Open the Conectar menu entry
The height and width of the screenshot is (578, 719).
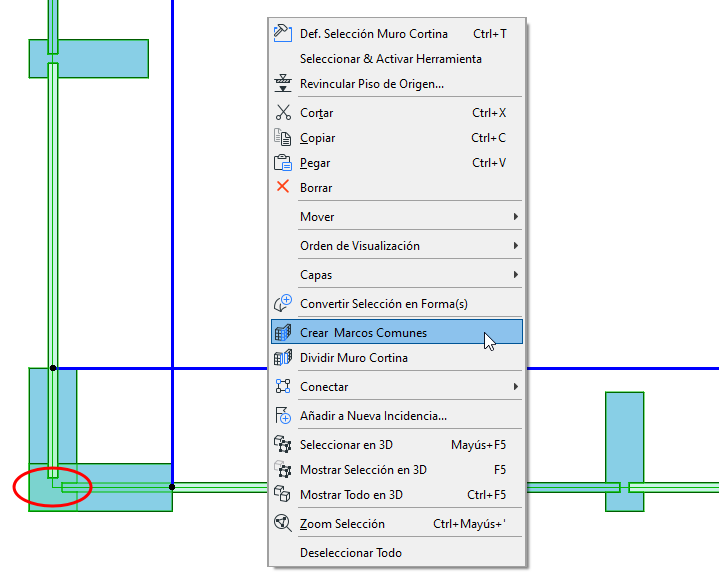397,386
